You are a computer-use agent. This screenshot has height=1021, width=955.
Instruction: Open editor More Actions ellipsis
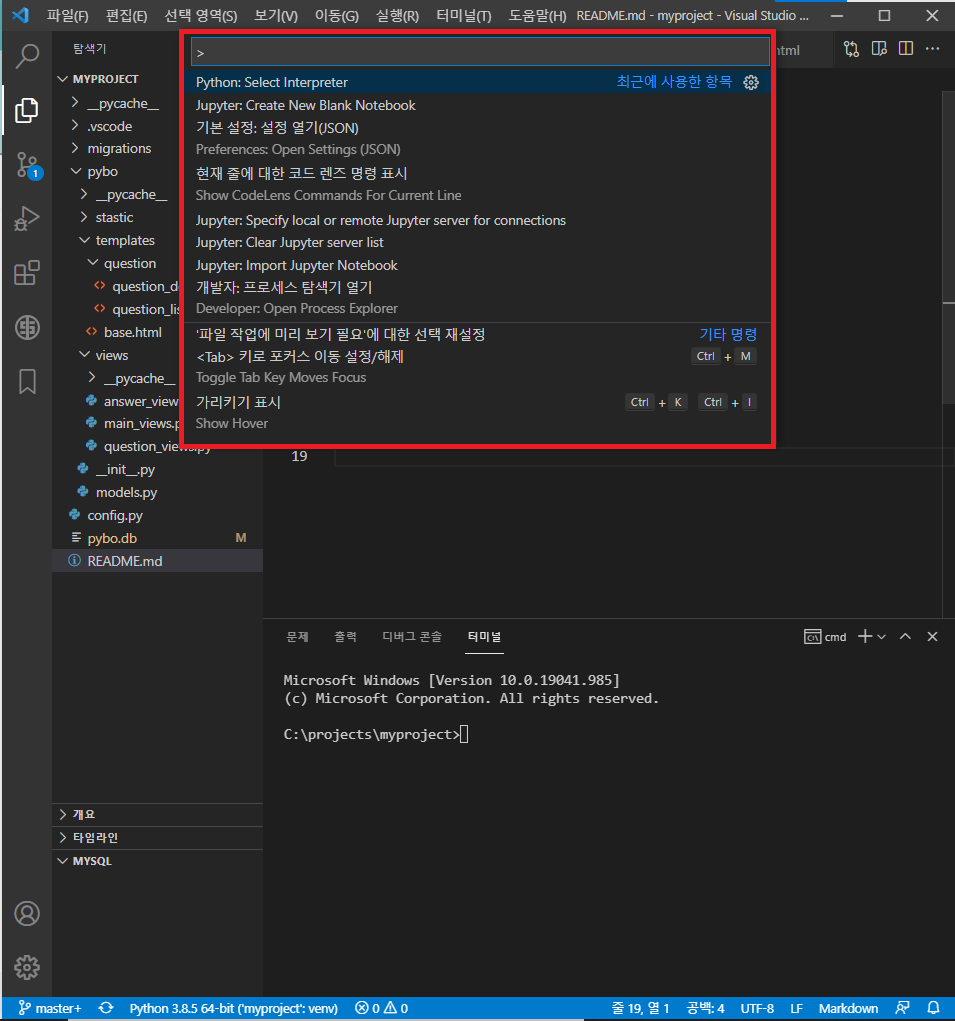point(932,49)
